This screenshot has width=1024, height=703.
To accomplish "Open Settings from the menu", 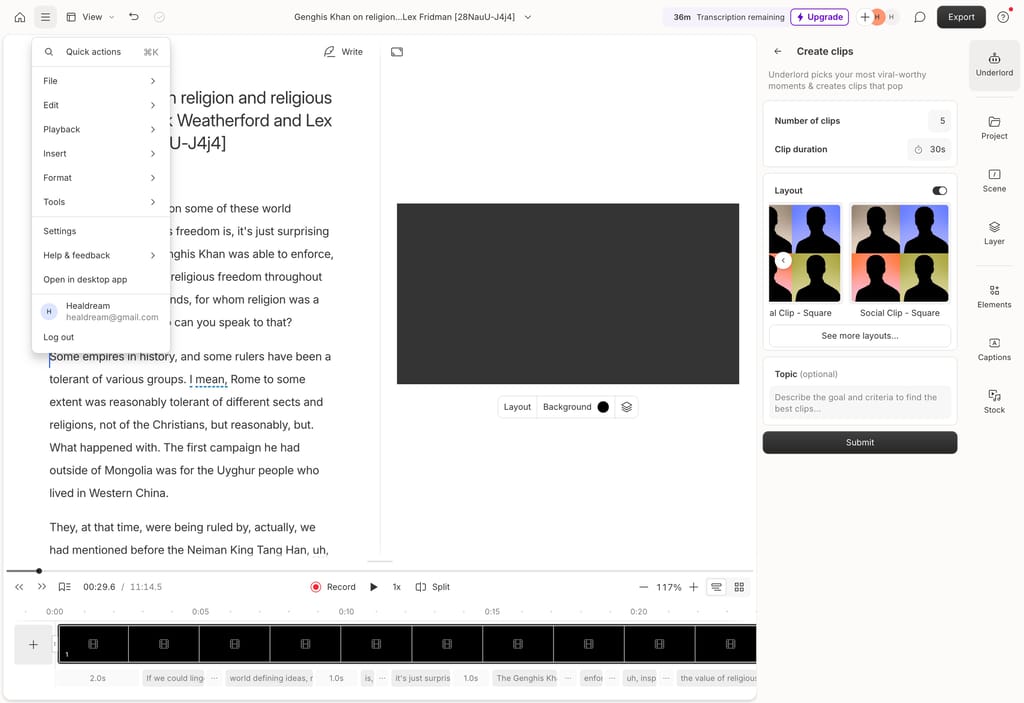I will pos(60,231).
